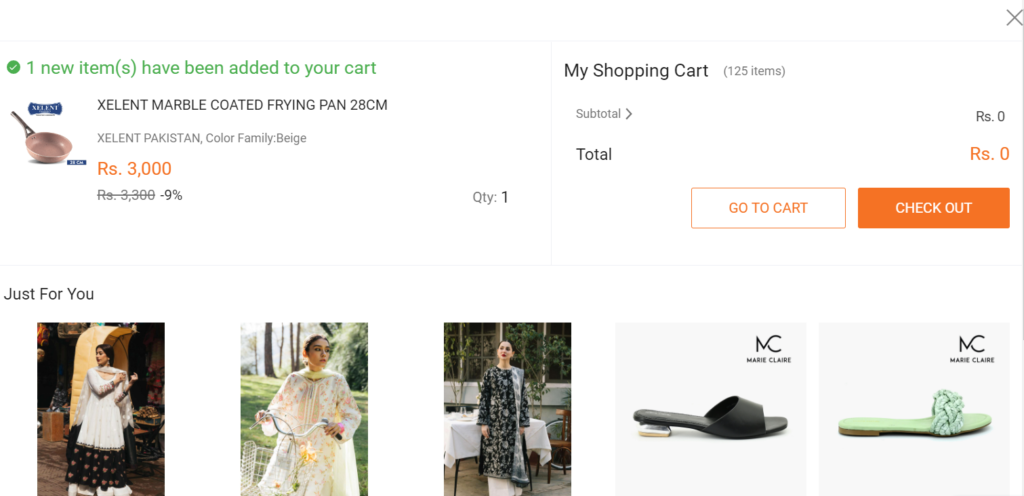Expand the Subtotal chevron arrow
Viewport: 1024px width, 496px height.
(x=629, y=114)
